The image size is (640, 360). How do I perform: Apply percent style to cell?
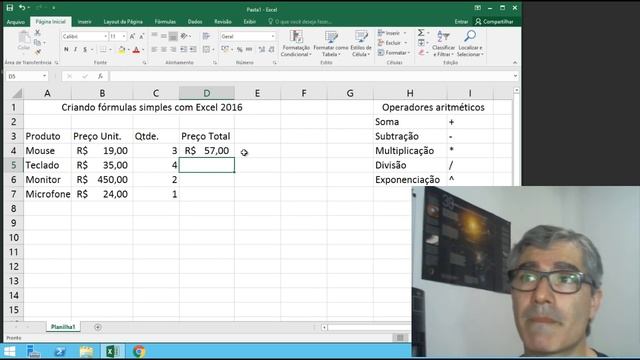240,49
